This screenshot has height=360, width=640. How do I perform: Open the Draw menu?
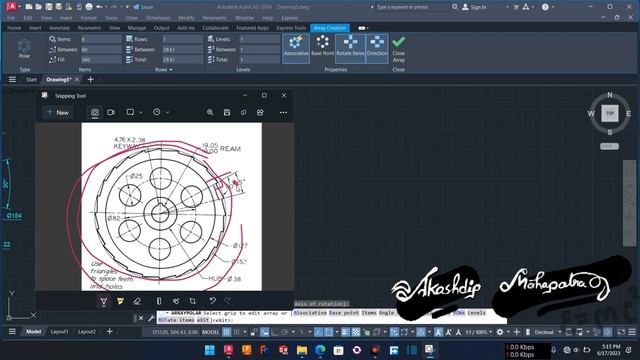[x=131, y=18]
